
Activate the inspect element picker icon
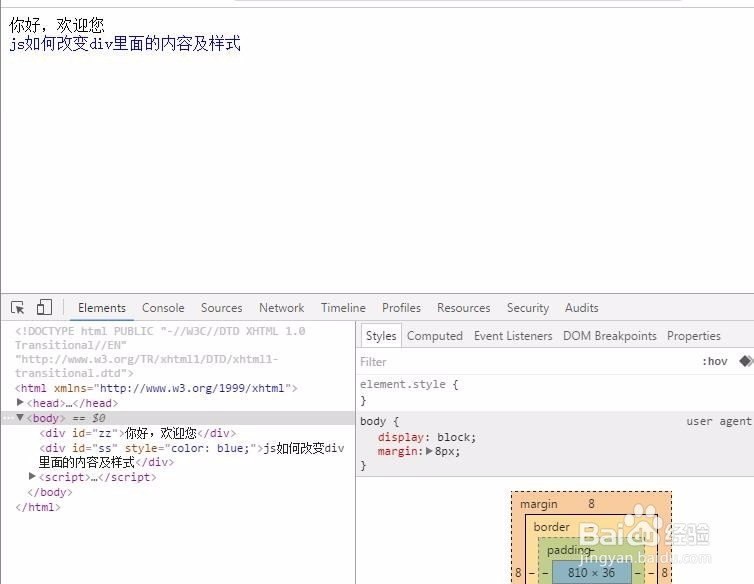(18, 307)
